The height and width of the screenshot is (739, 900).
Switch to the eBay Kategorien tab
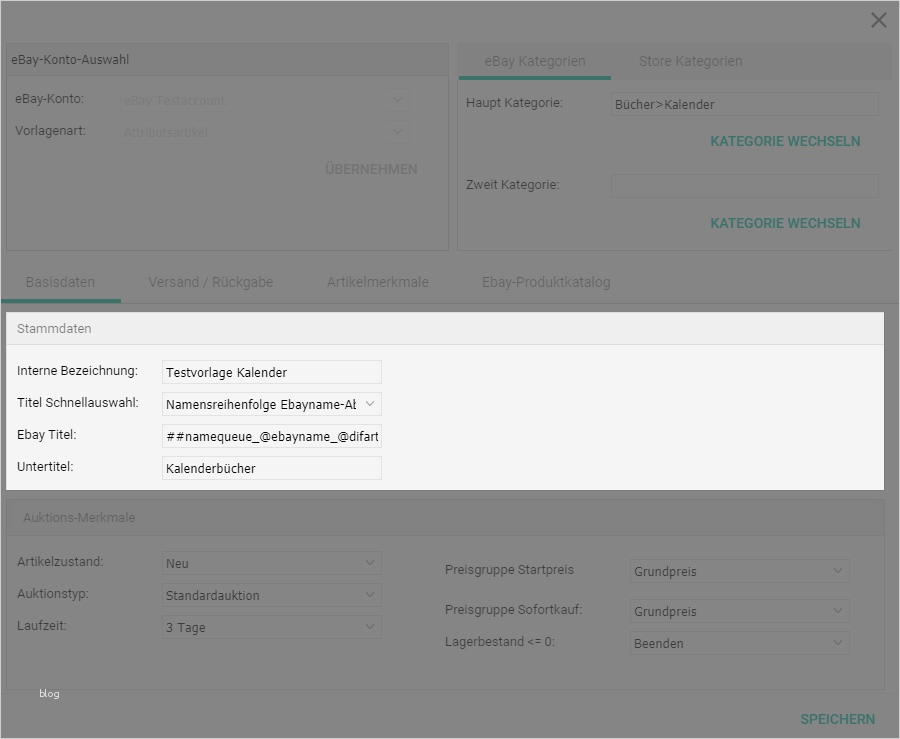pyautogui.click(x=534, y=61)
